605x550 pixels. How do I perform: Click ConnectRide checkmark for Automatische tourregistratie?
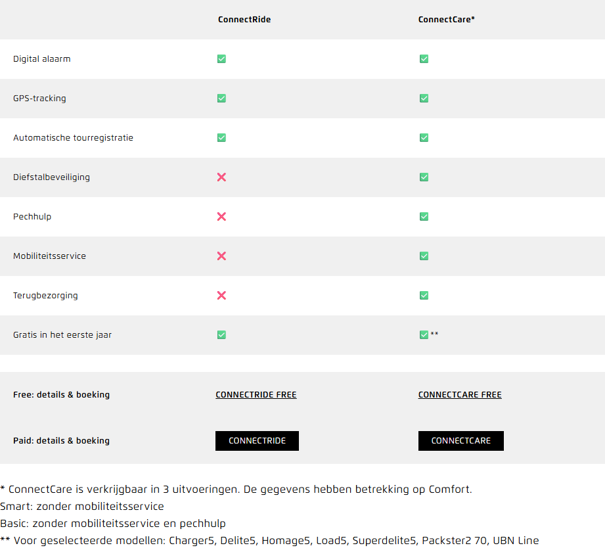click(x=221, y=138)
